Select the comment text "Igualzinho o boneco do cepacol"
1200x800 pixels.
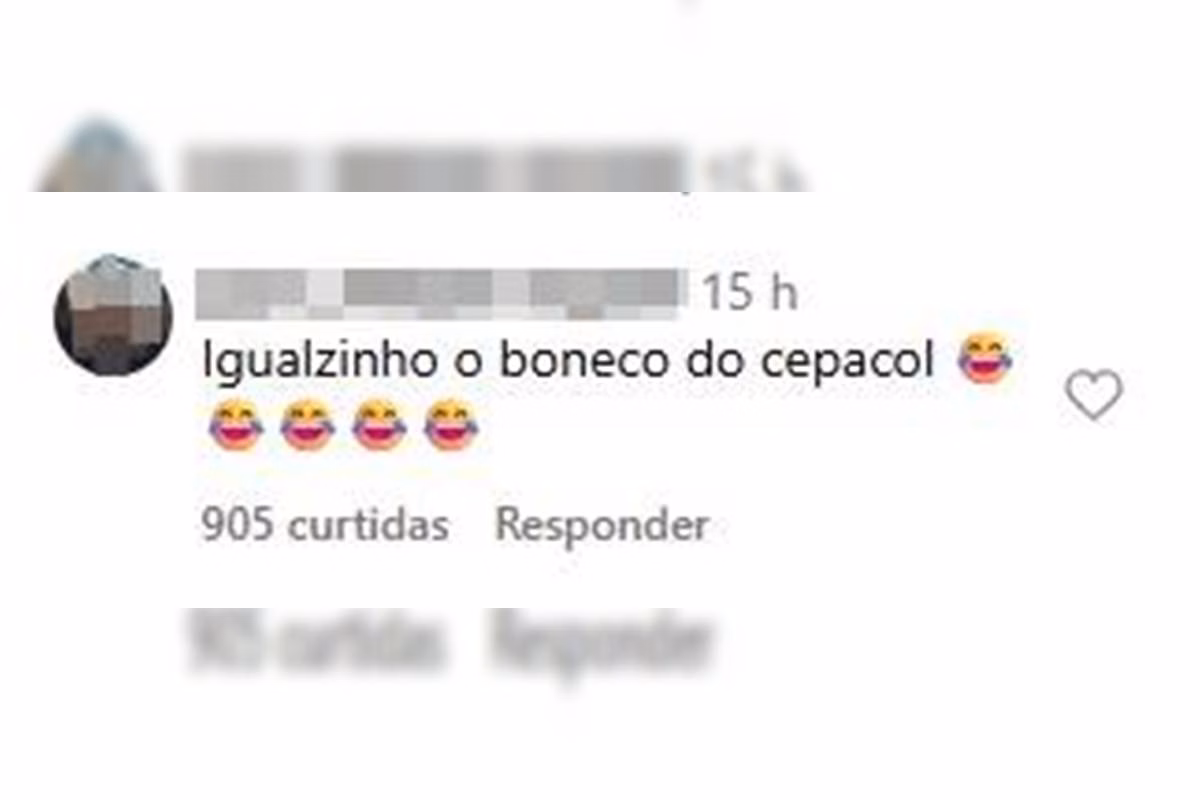568,362
